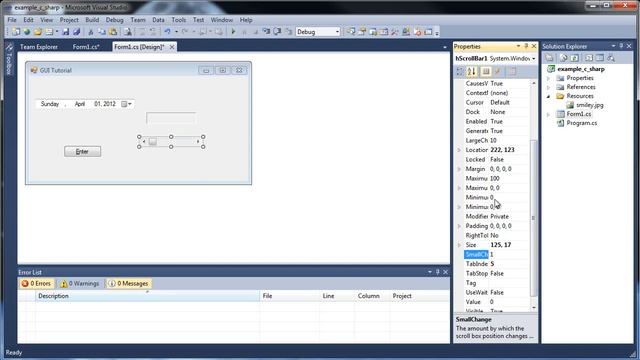Image resolution: width=640 pixels, height=360 pixels.
Task: Click Refresh icon in Solution Explorer
Action: point(574,58)
